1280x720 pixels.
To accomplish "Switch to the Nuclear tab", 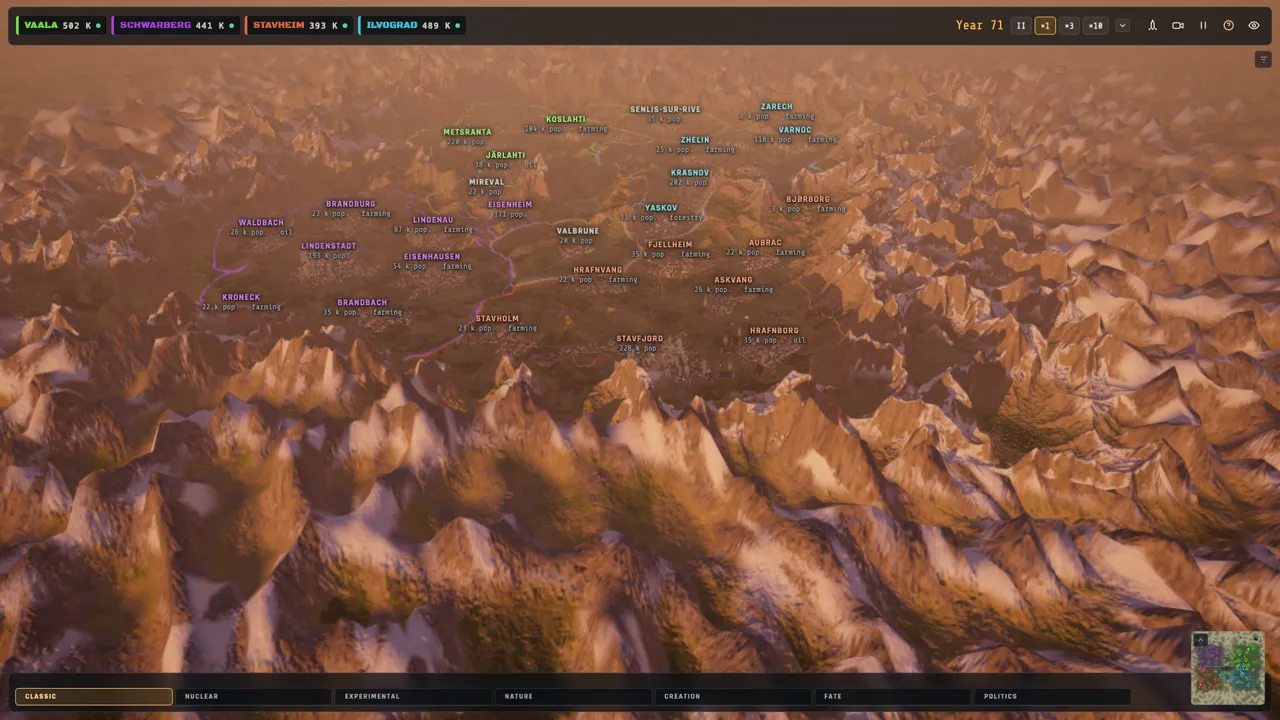I will pos(253,696).
